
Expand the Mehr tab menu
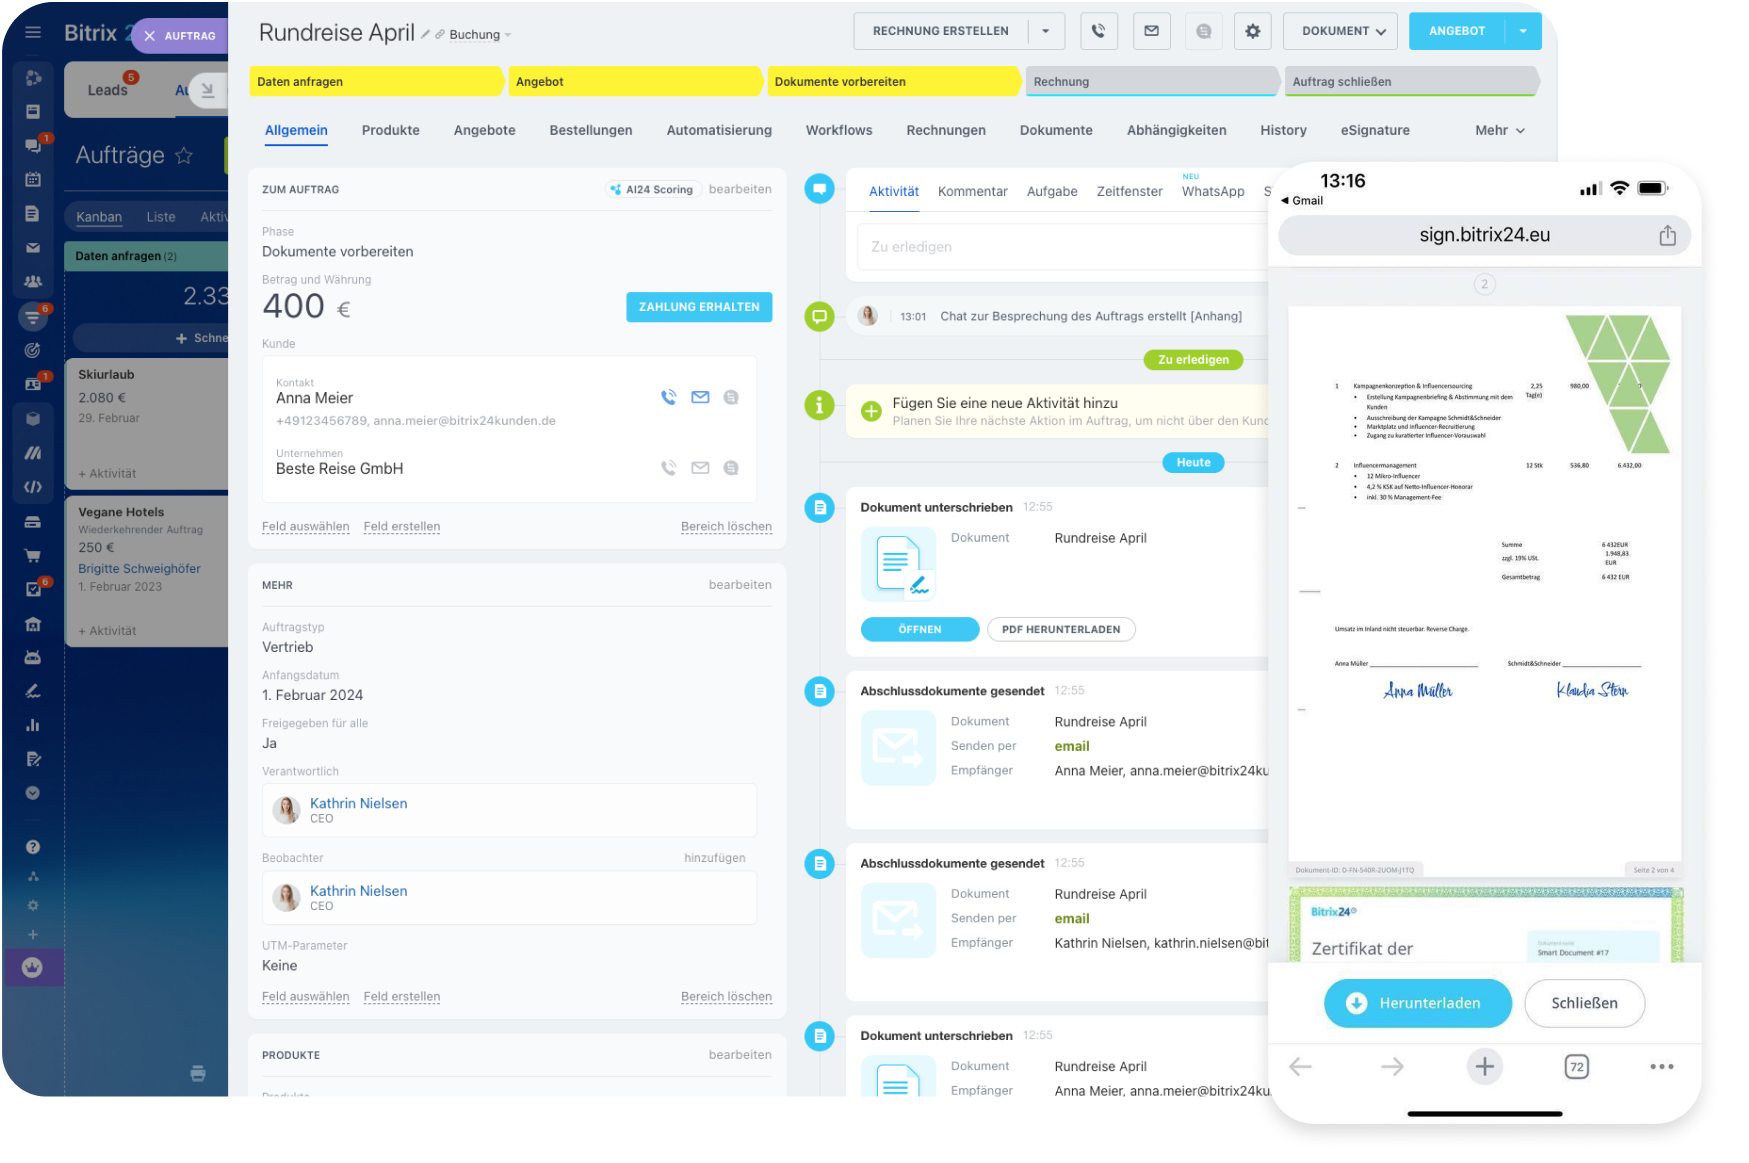1499,130
